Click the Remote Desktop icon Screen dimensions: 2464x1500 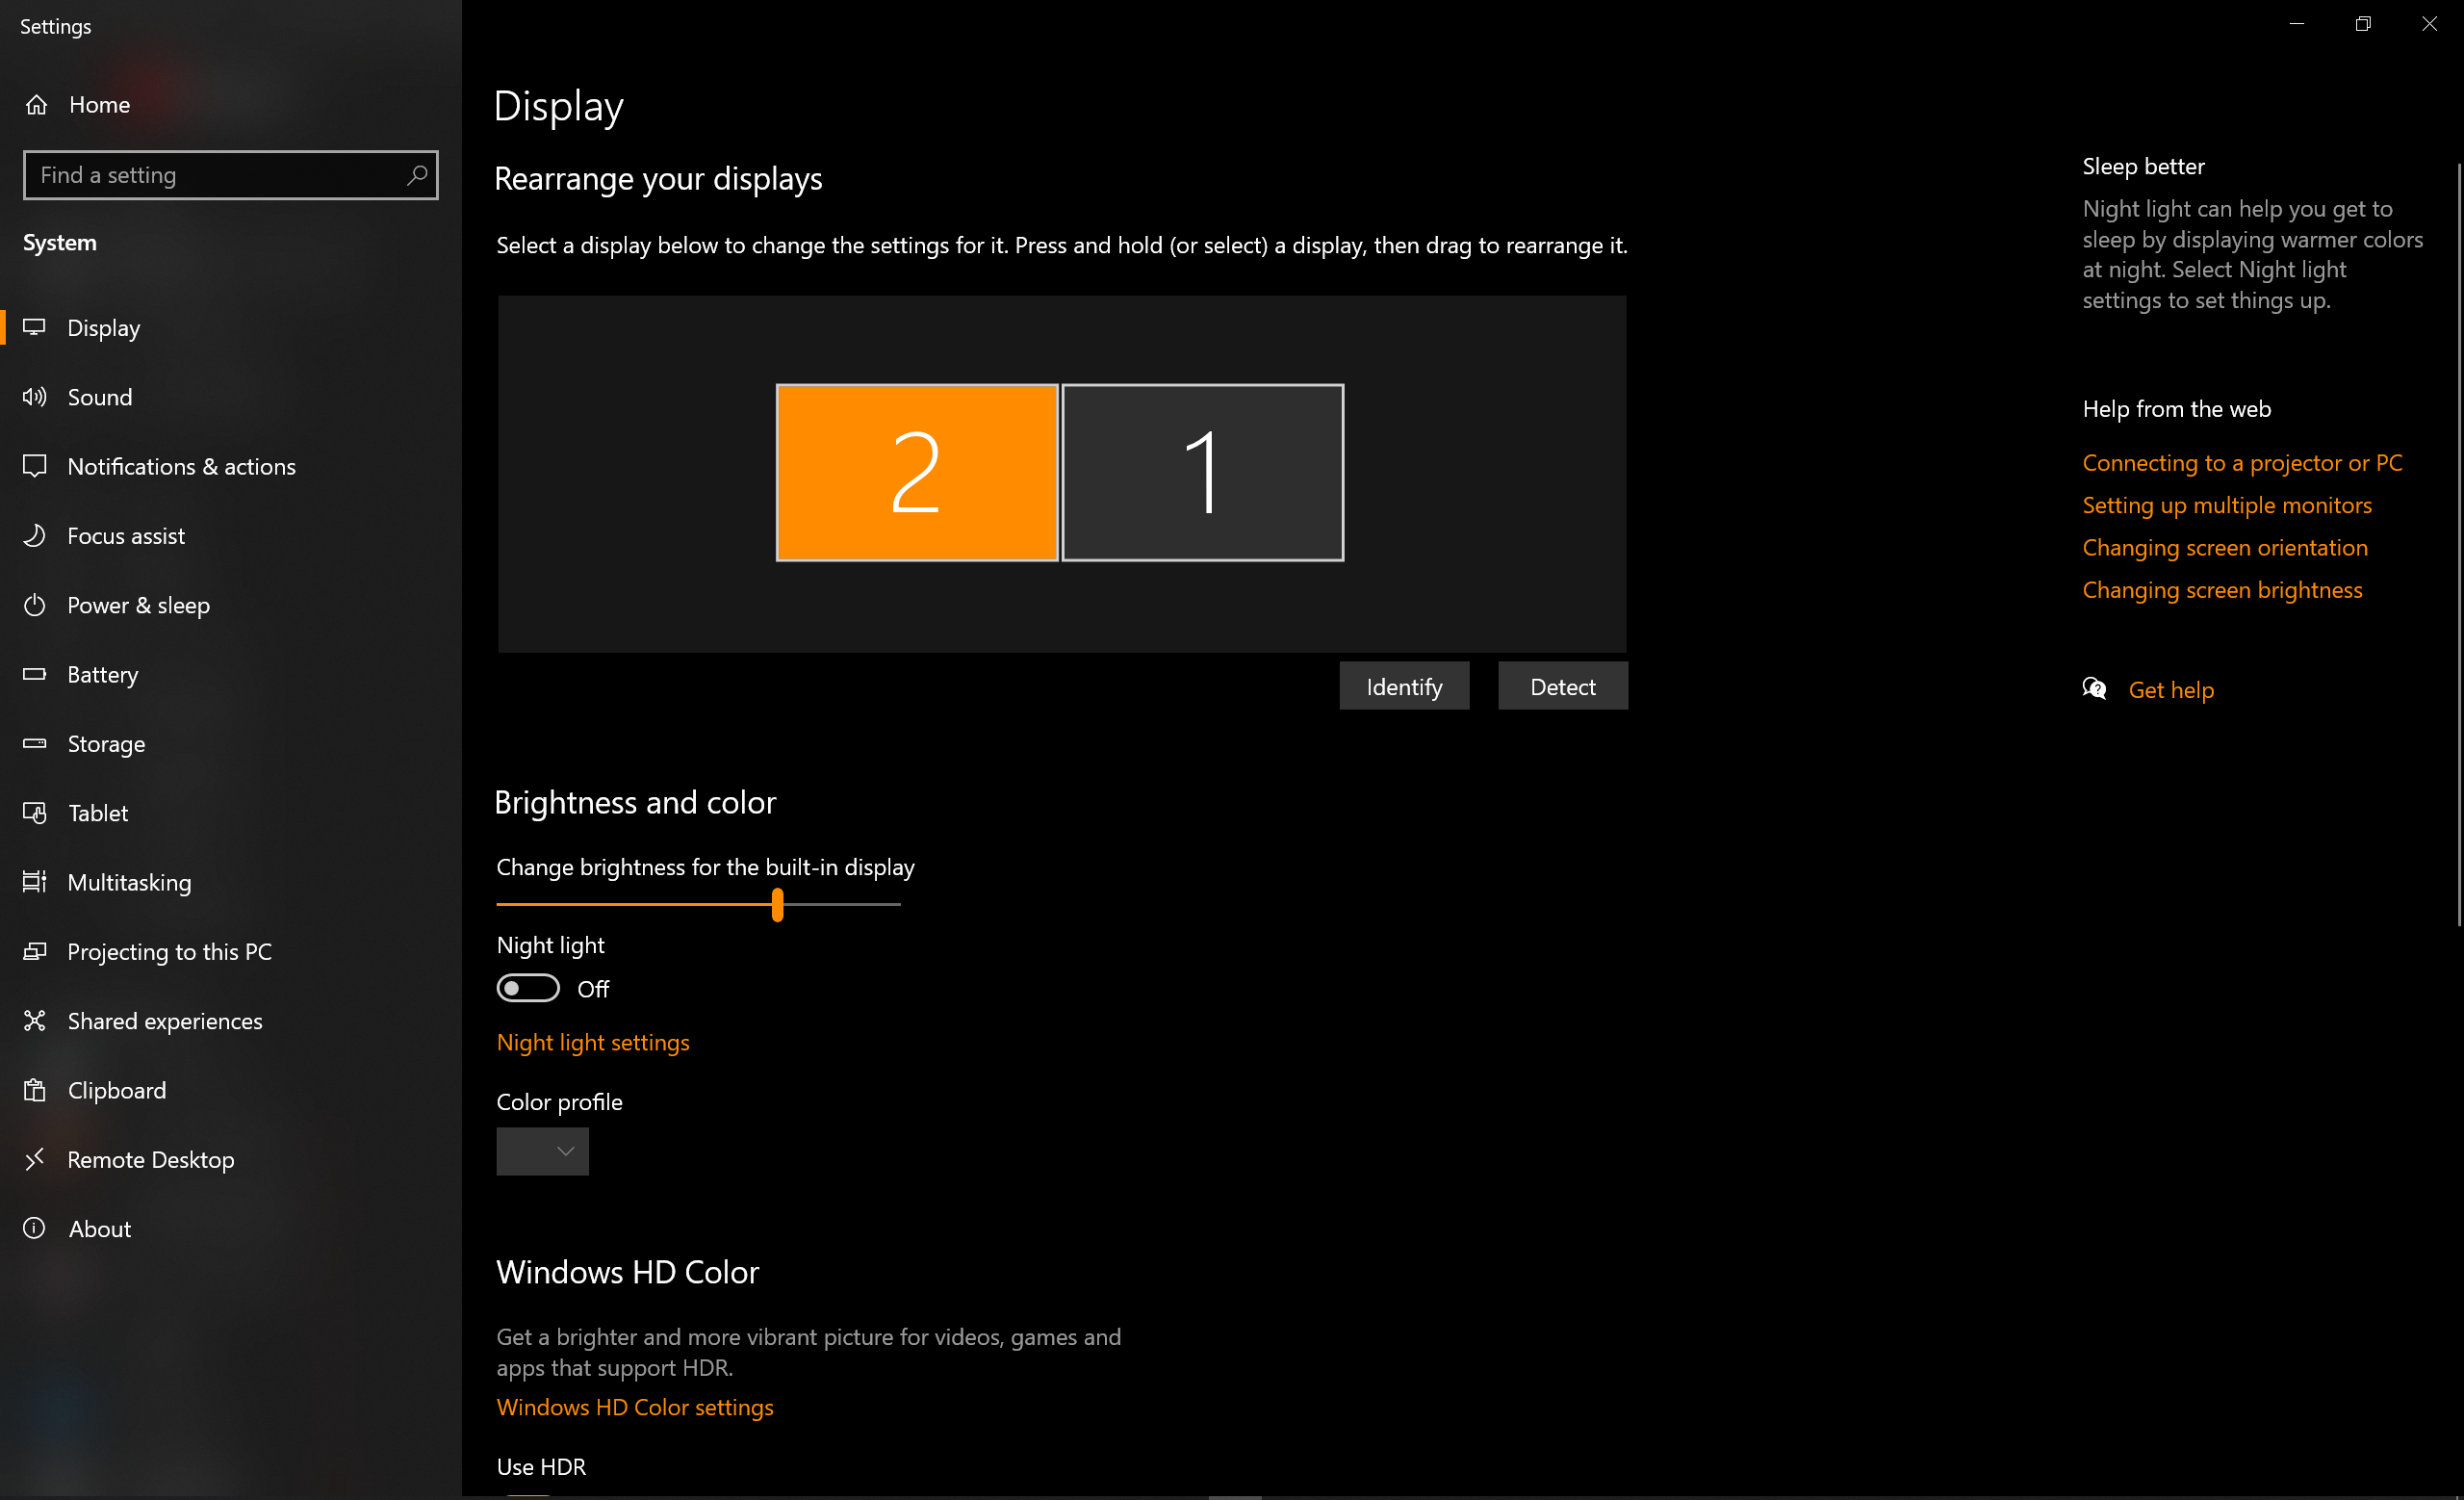click(x=35, y=1159)
